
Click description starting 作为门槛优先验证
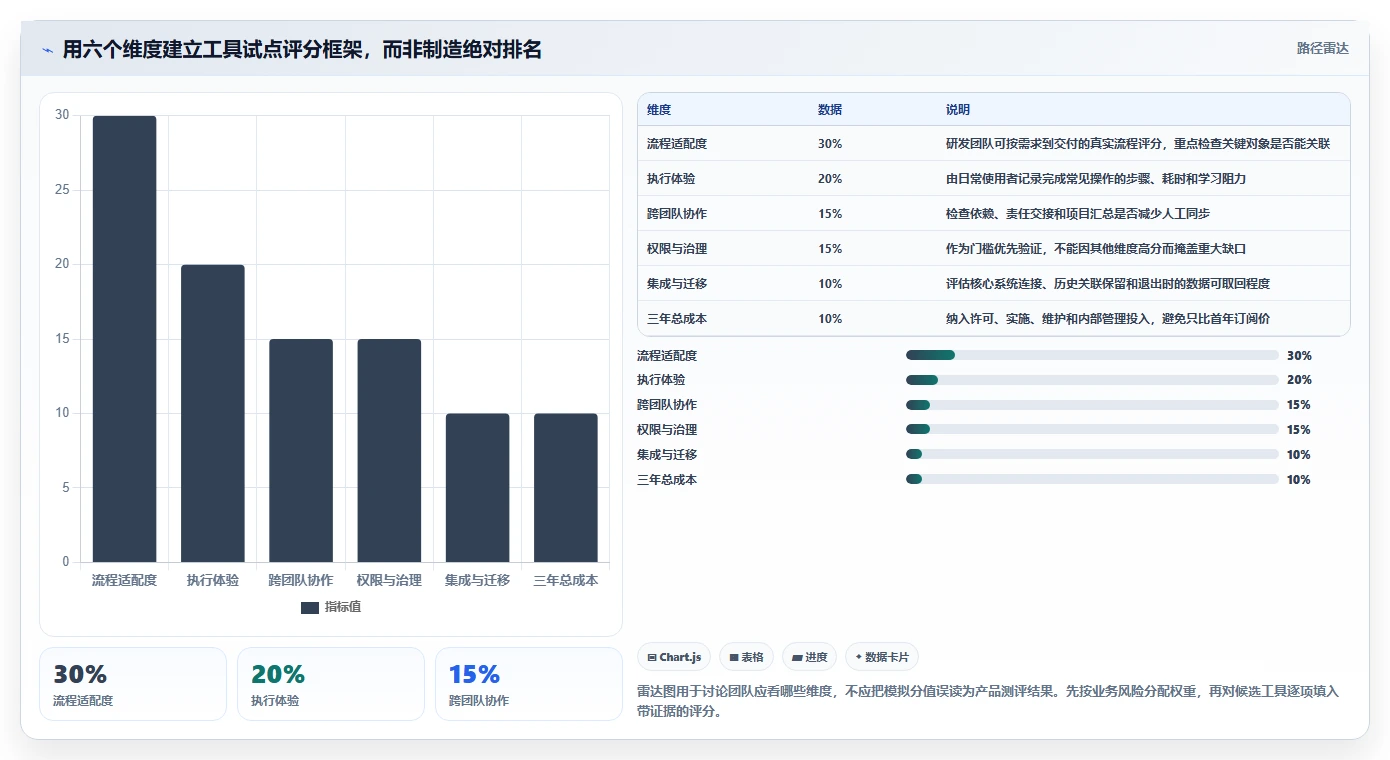click(1096, 249)
